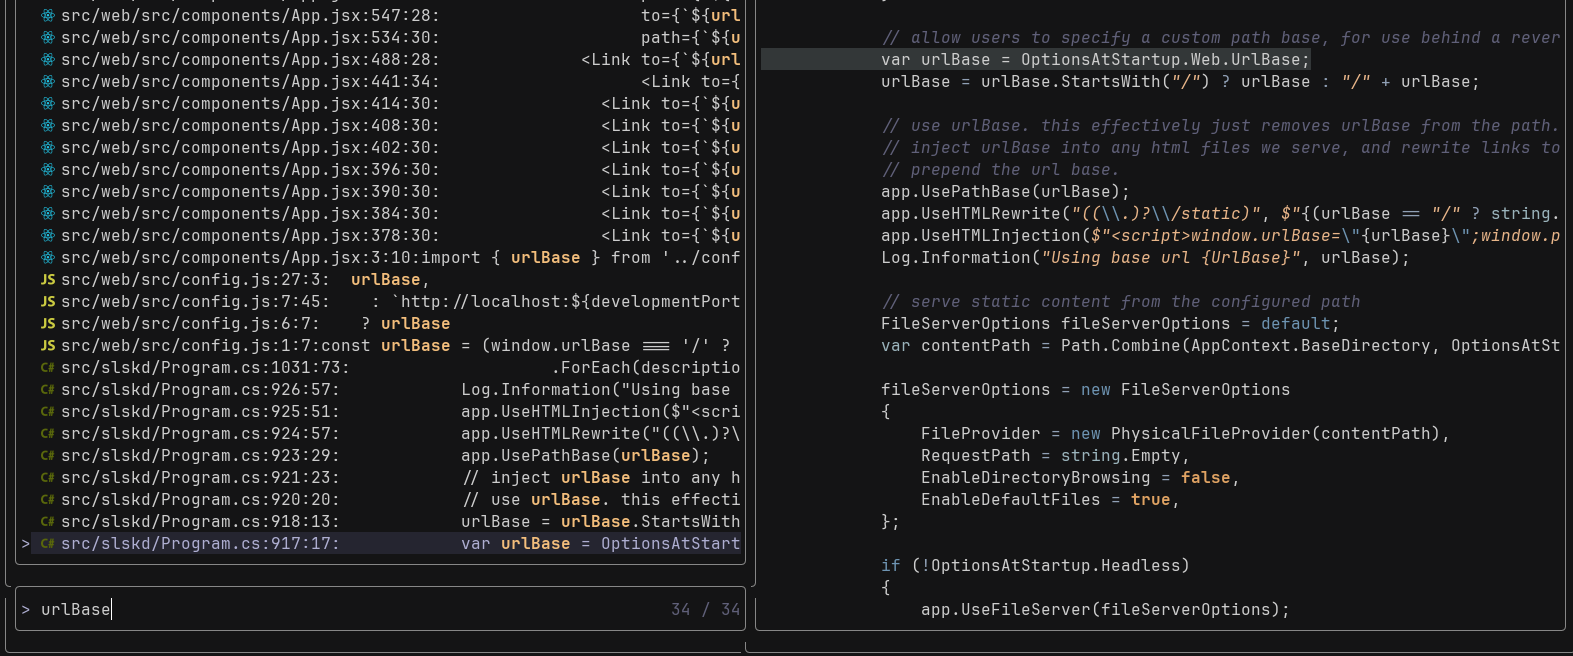This screenshot has width=1573, height=656.
Task: Click JS icon beside config.js:27:3 result
Action: 48,280
